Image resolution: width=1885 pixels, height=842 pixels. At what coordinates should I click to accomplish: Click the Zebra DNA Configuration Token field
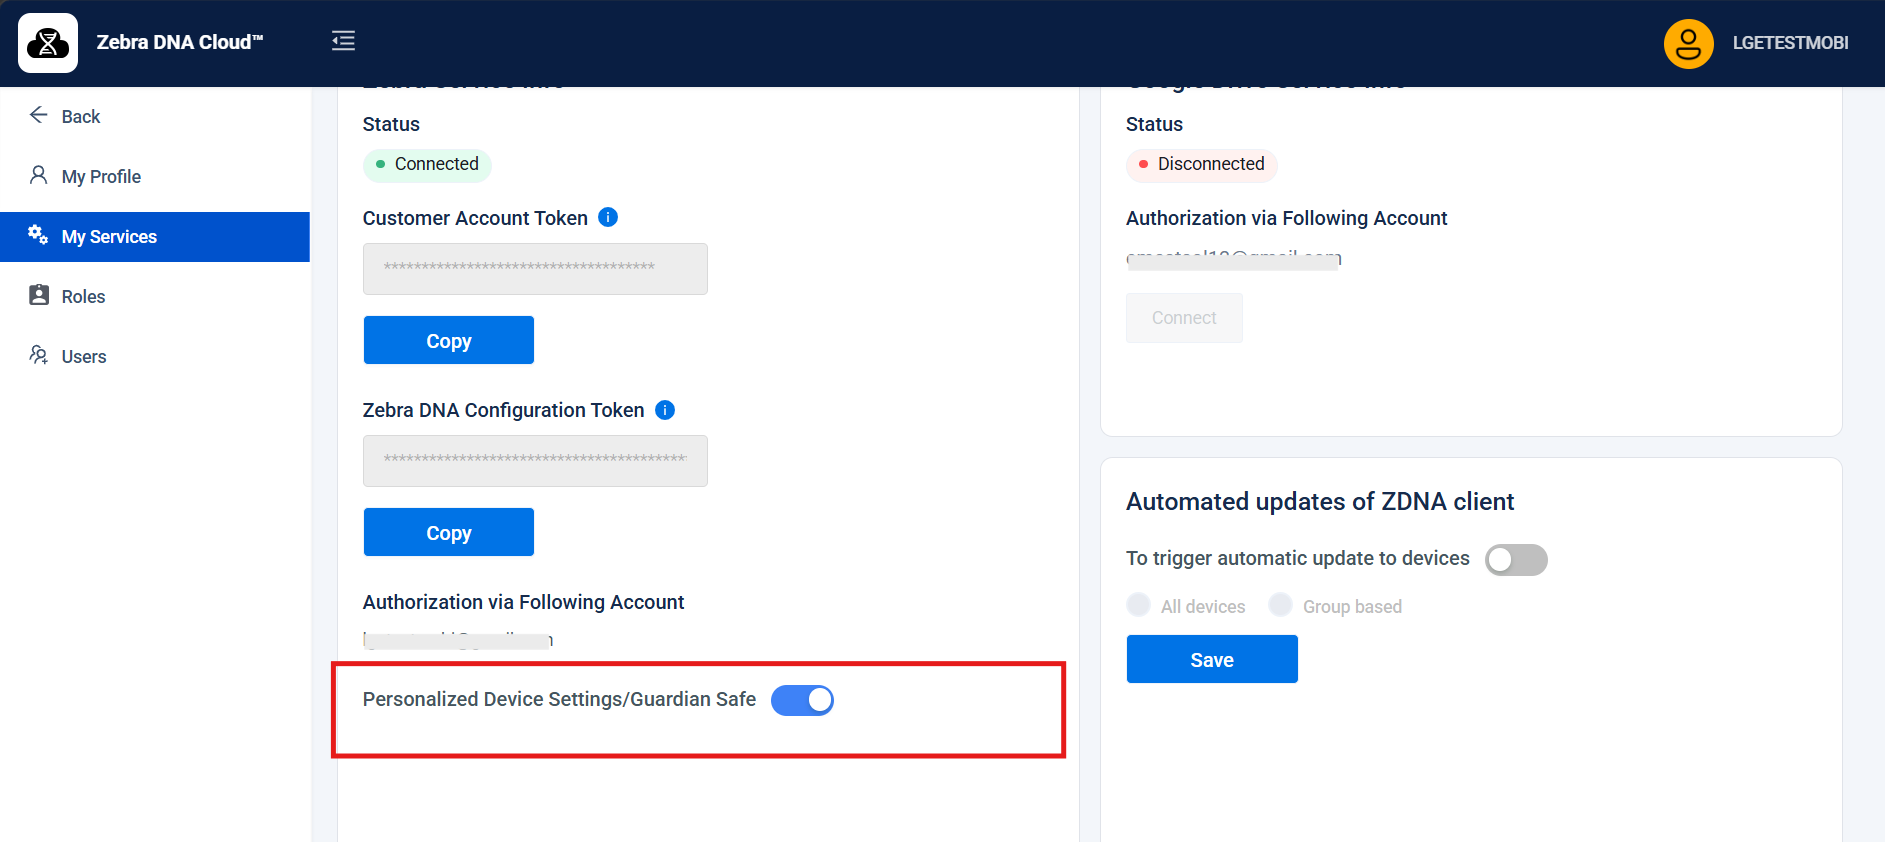pos(535,461)
